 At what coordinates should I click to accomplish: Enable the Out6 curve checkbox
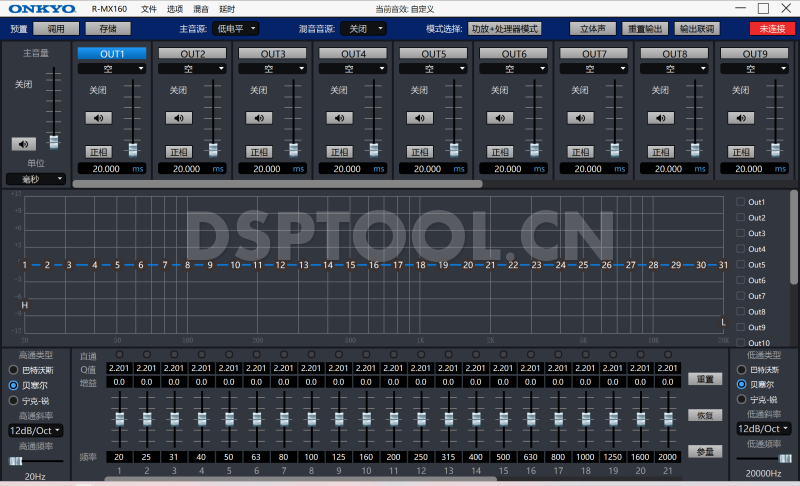click(x=741, y=281)
